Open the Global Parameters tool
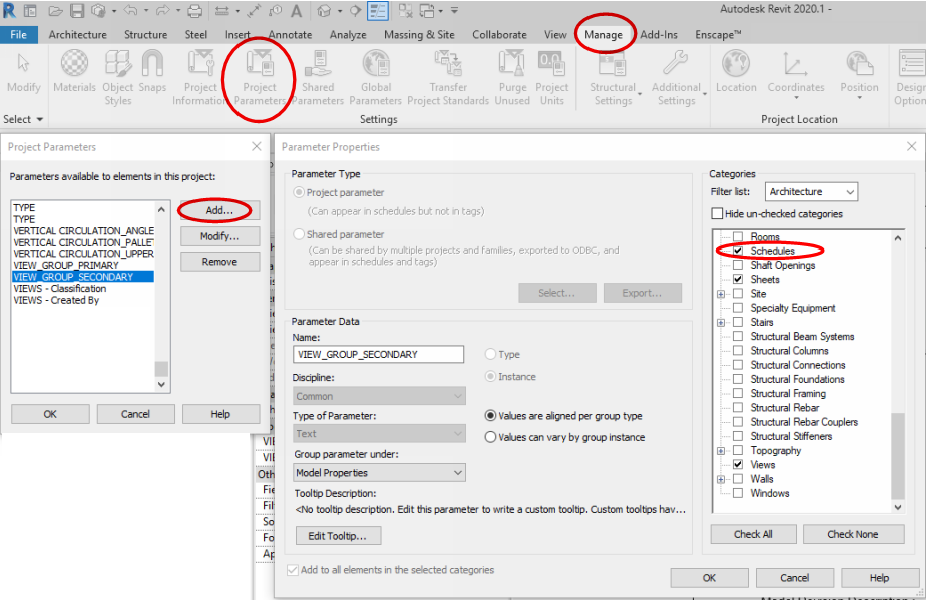The width and height of the screenshot is (927, 601). [x=375, y=80]
